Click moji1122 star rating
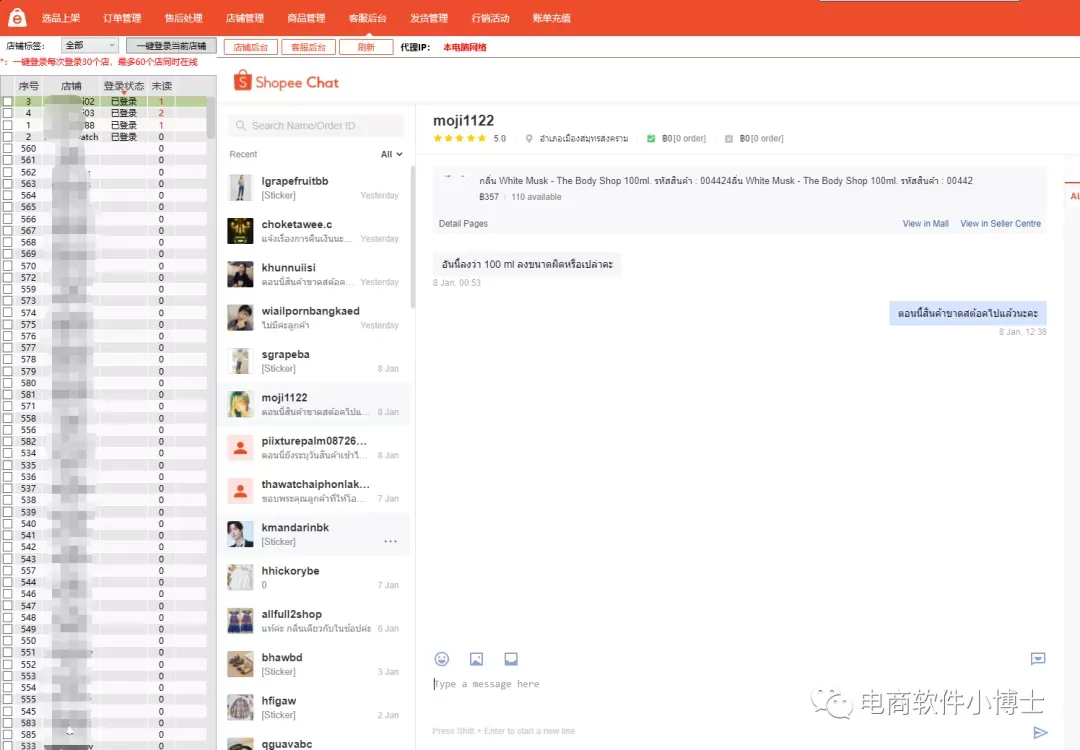This screenshot has height=750, width=1080. coord(459,138)
